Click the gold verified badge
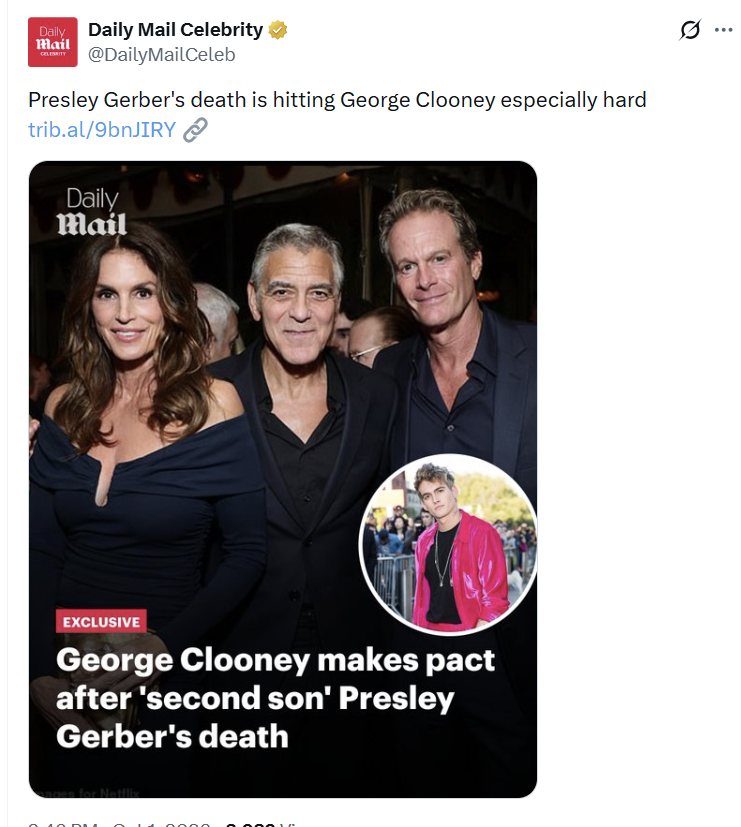741x827 pixels. click(x=277, y=30)
